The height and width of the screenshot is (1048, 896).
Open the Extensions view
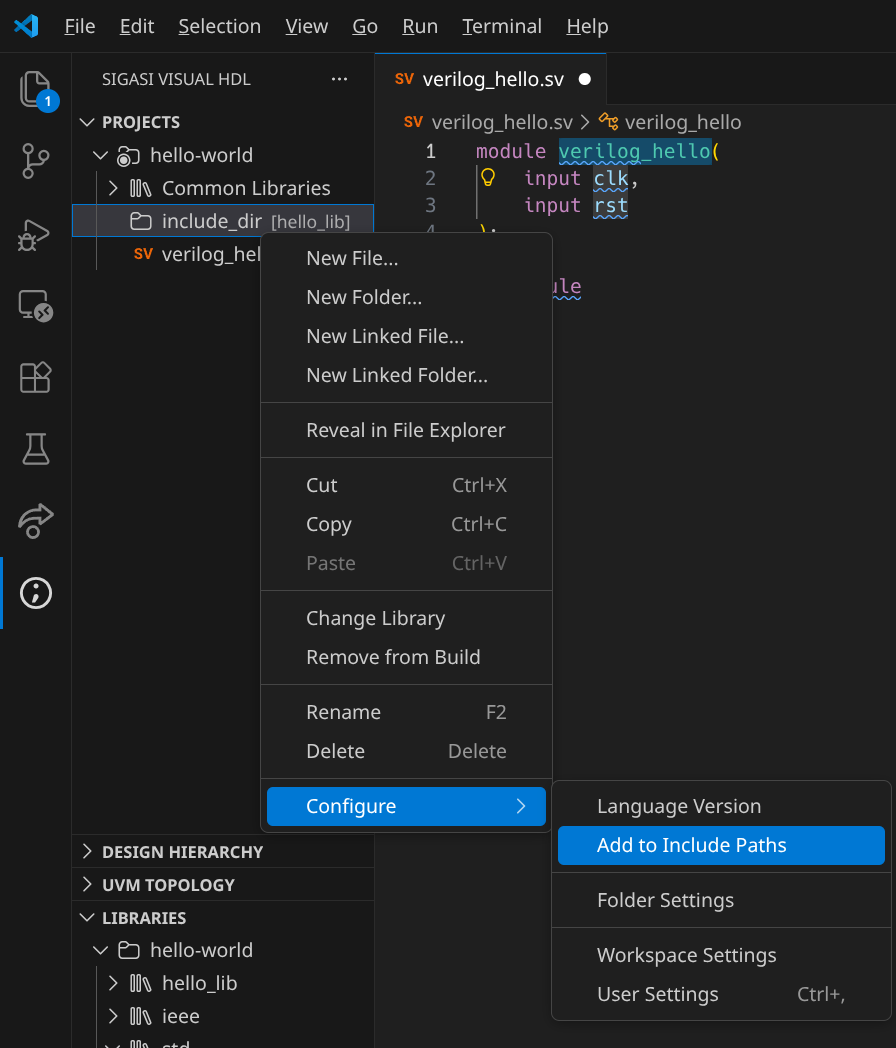[35, 377]
